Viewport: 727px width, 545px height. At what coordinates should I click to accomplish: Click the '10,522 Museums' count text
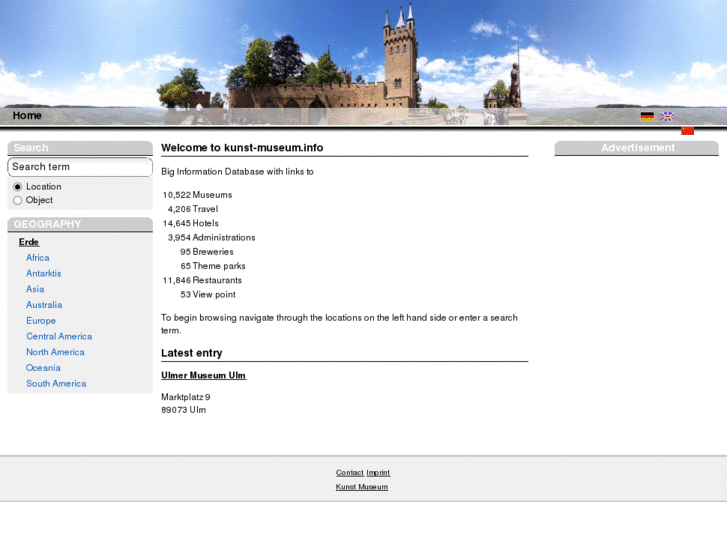pos(197,195)
